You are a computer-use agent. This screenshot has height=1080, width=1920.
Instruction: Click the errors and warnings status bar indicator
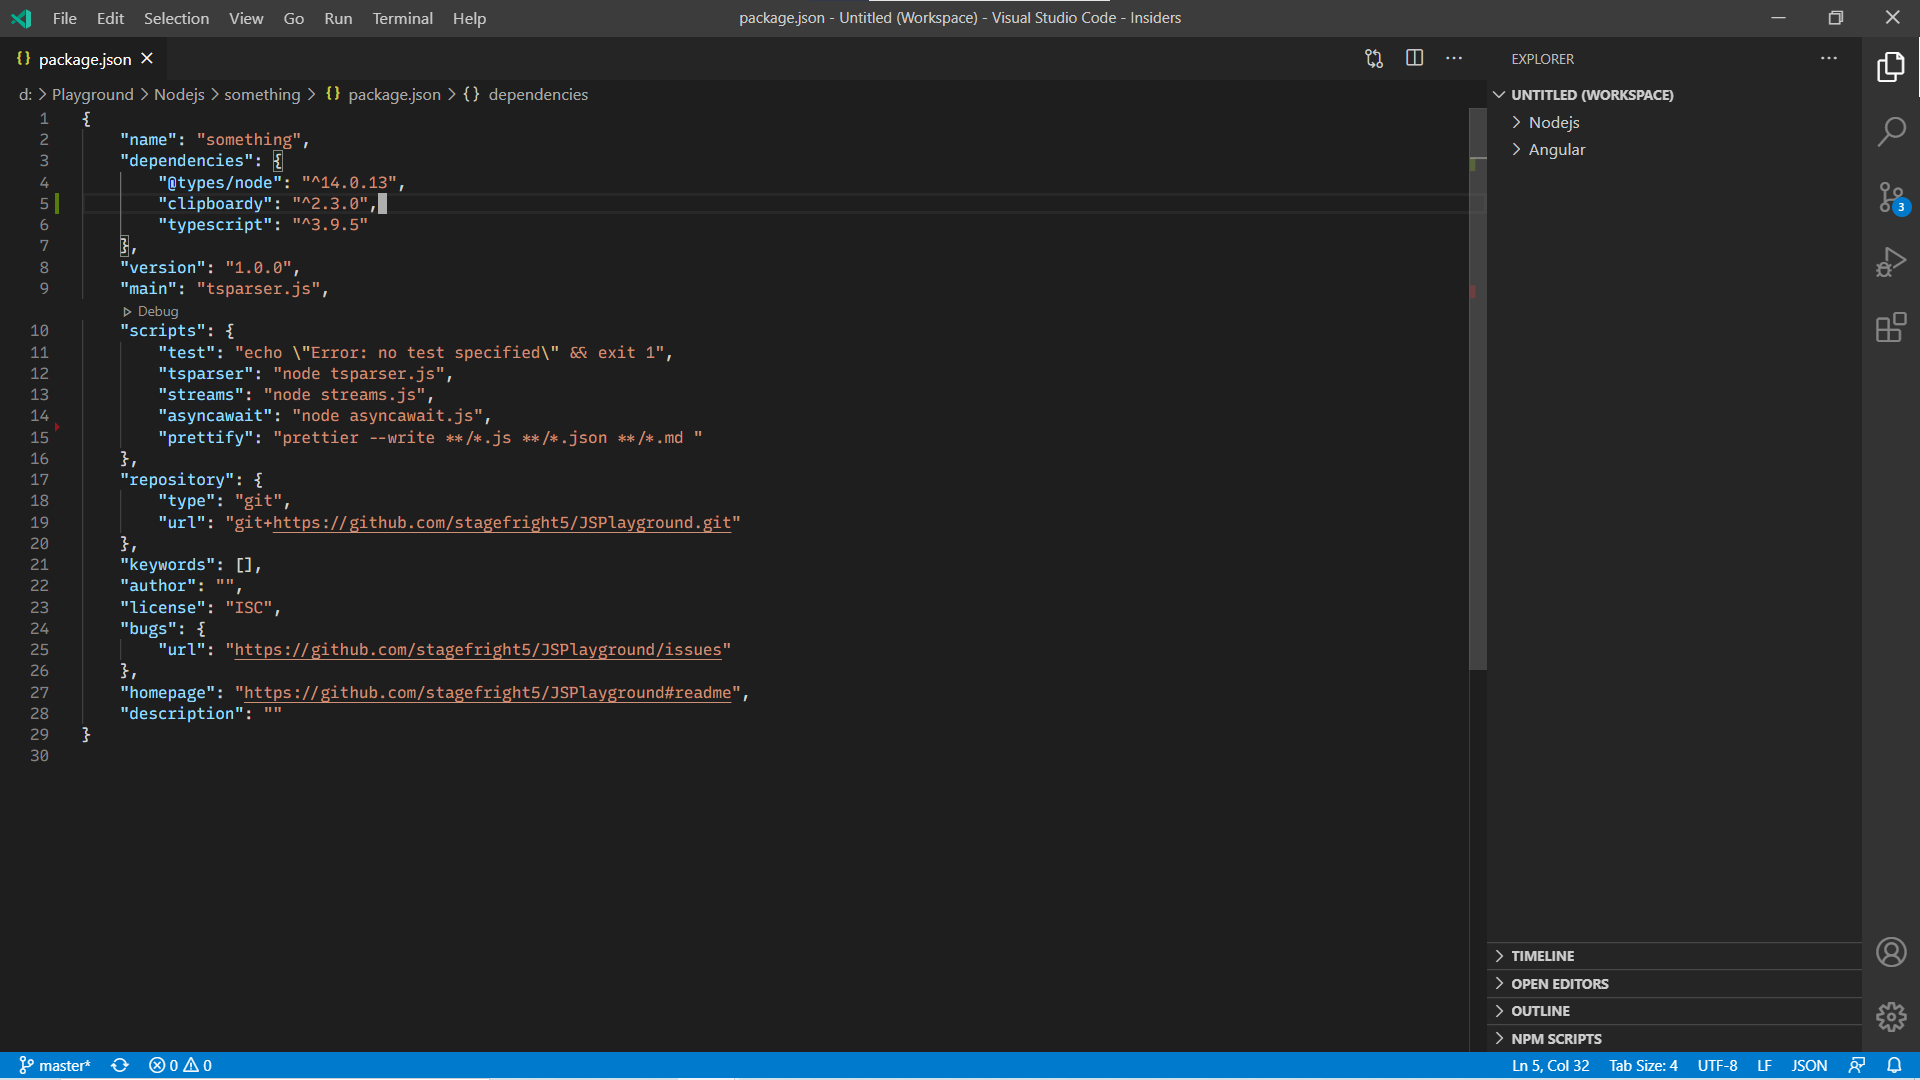coord(180,1065)
